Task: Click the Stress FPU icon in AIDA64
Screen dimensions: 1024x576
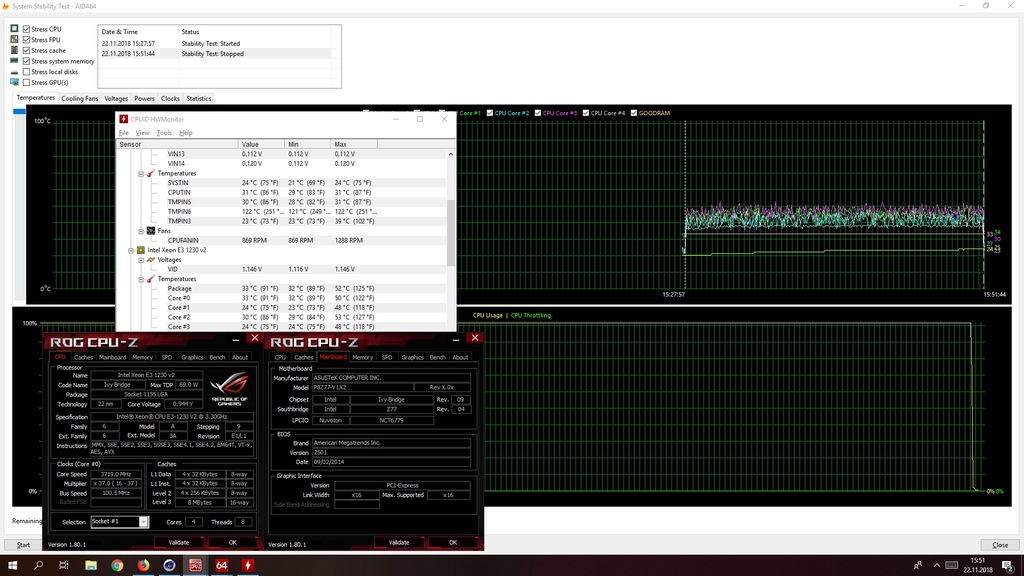Action: [x=14, y=40]
